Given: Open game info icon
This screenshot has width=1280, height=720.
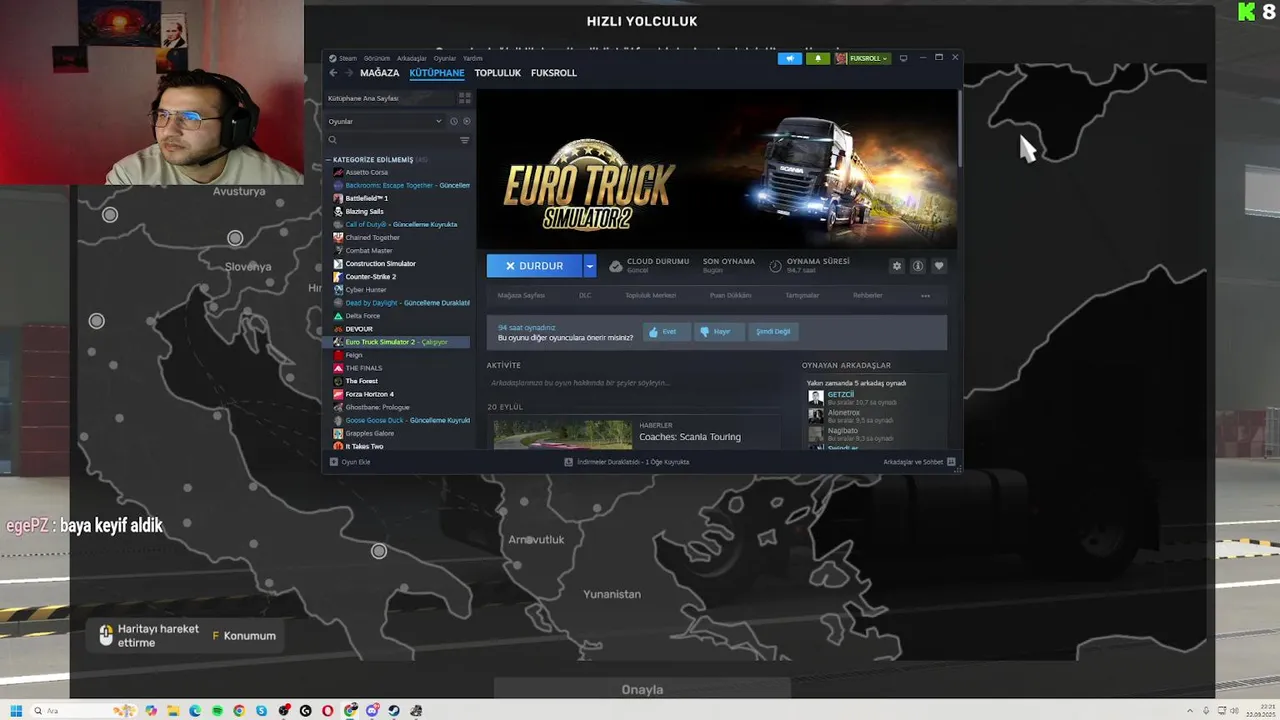Looking at the screenshot, I should click(917, 266).
